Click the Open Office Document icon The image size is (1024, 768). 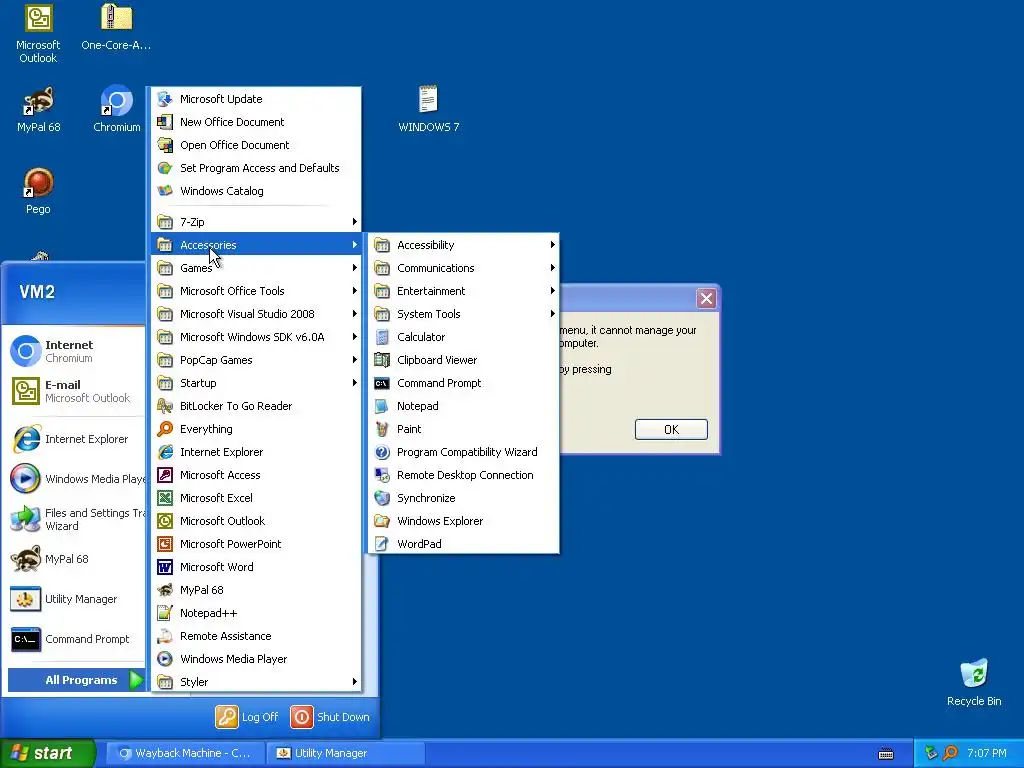165,145
